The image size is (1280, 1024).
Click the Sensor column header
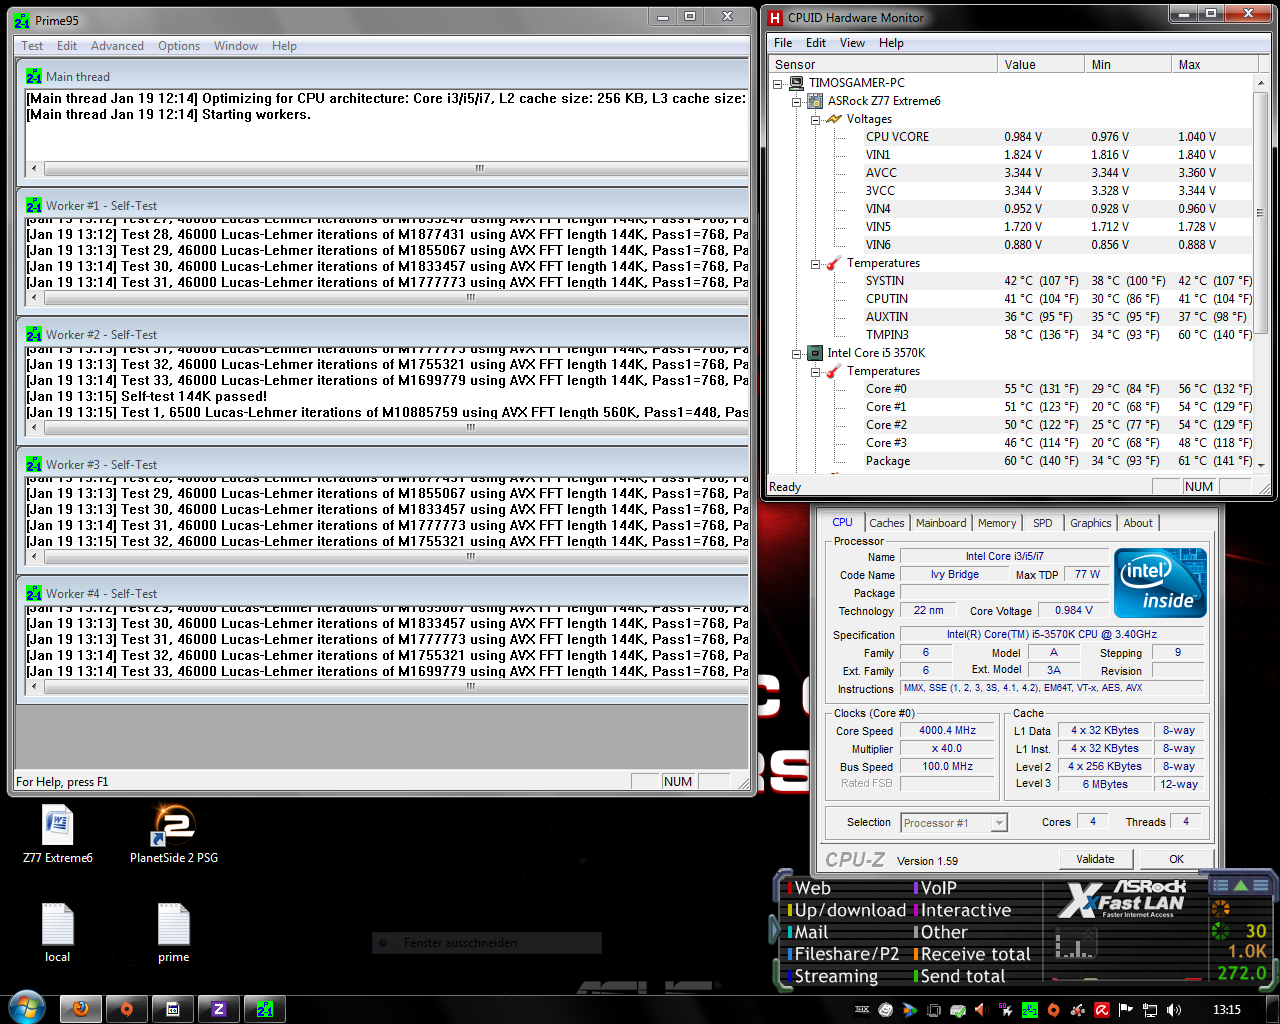883,64
